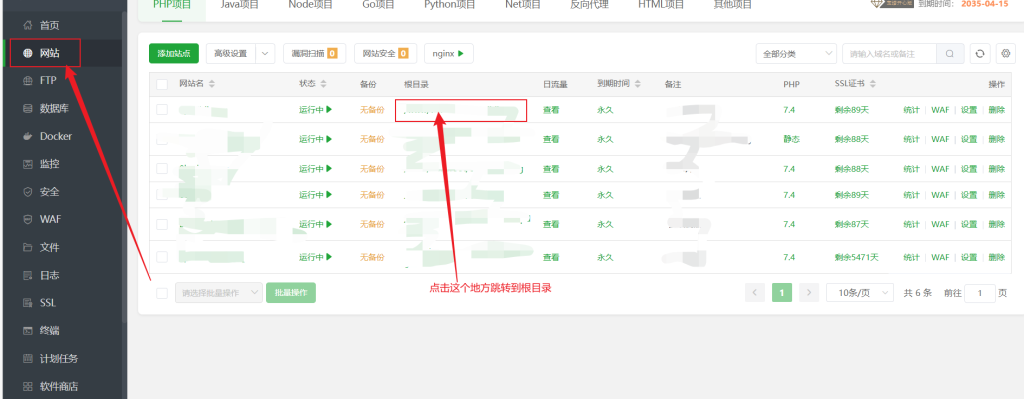Tick the select-all checkbox in table header
The width and height of the screenshot is (1024, 399).
162,84
